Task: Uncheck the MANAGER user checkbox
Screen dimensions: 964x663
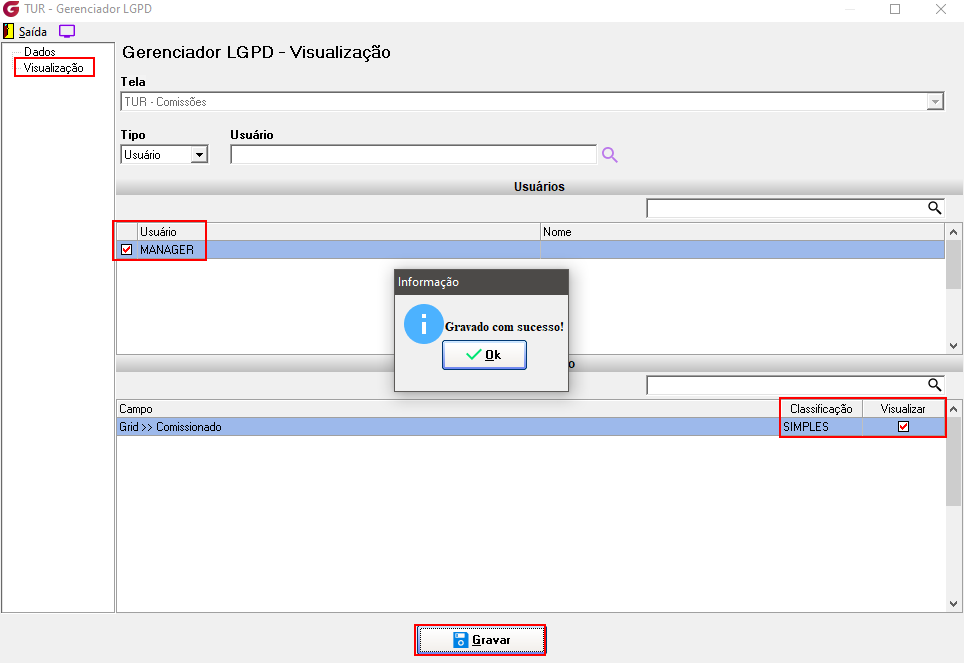Action: [127, 250]
